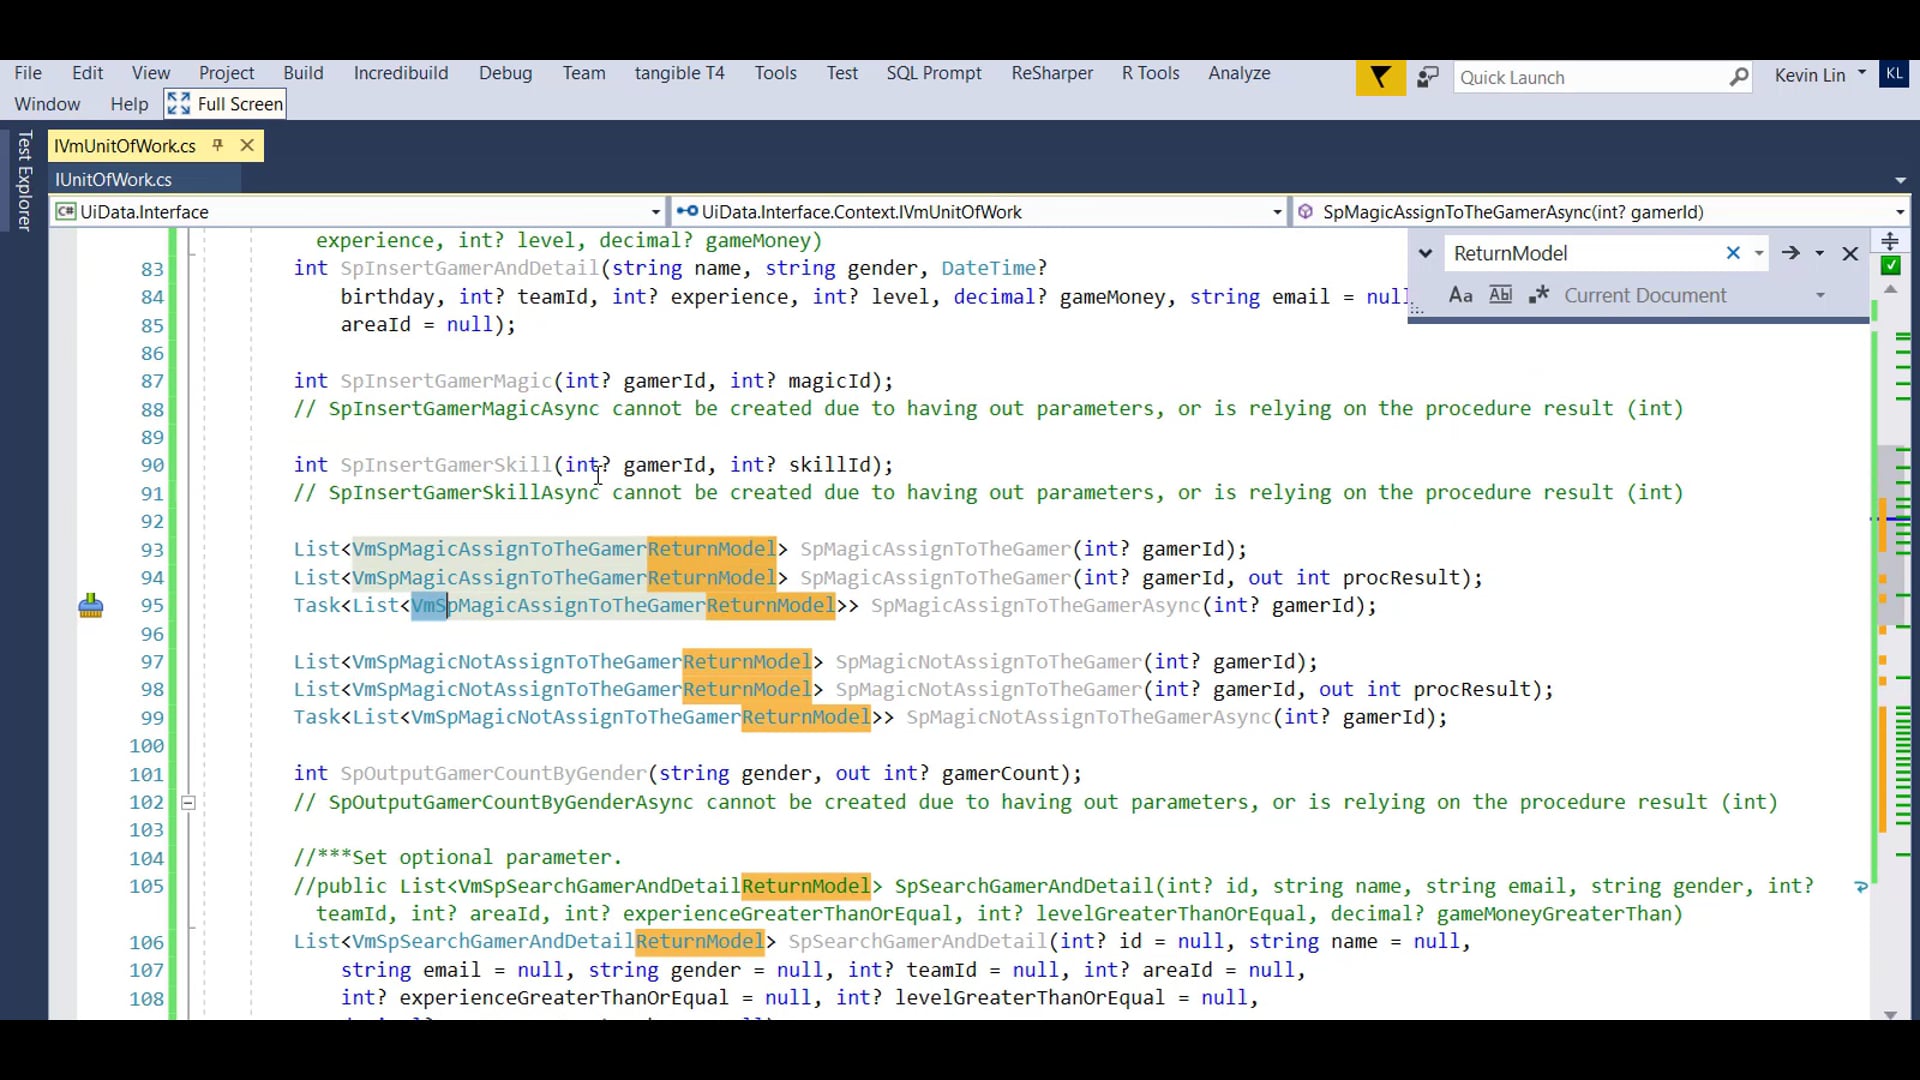Click the Find Next arrow in search bar
Screen dimensions: 1920x1080
1791,253
